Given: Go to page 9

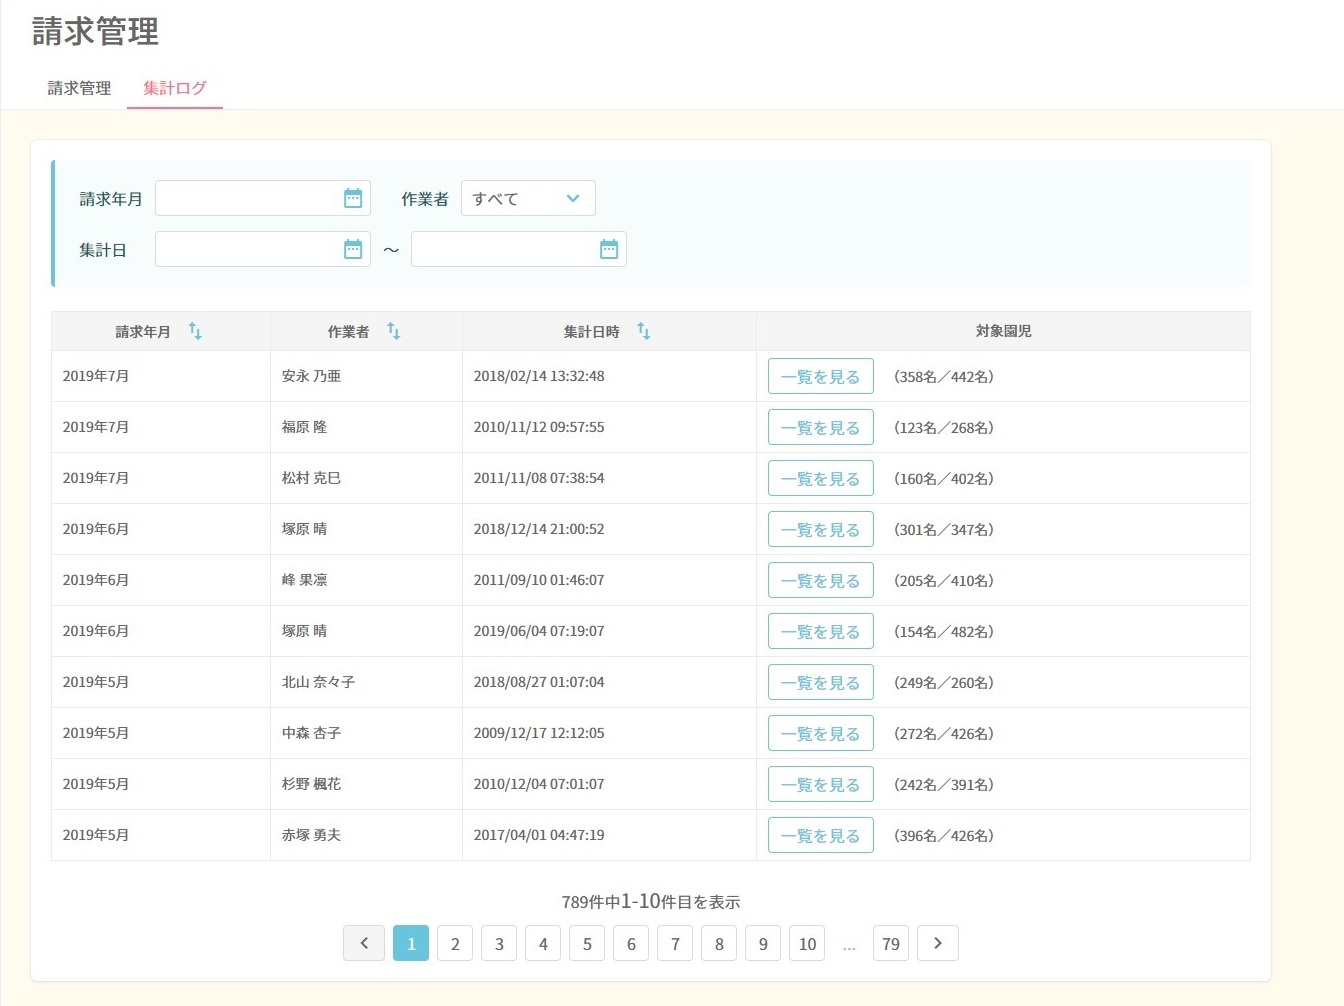Looking at the screenshot, I should pyautogui.click(x=763, y=943).
